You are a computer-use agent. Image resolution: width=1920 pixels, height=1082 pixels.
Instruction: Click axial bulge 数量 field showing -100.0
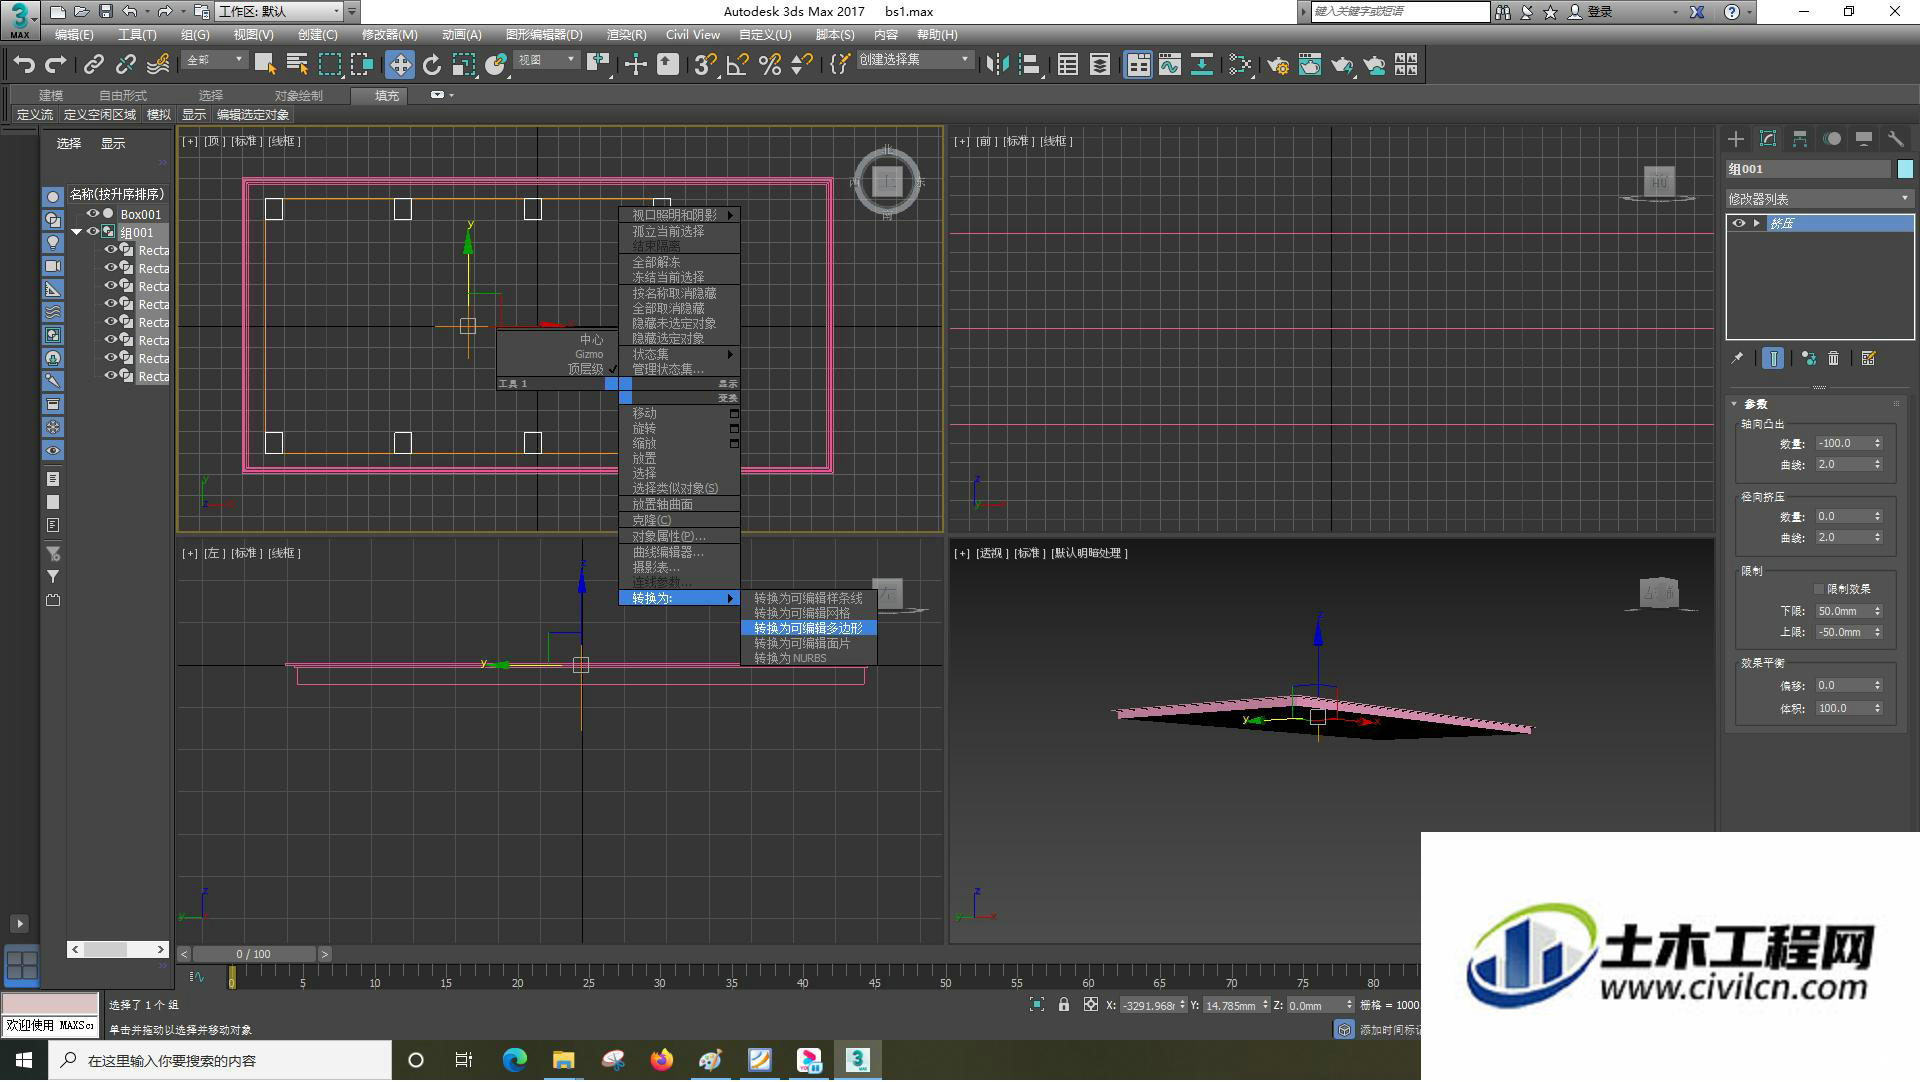pyautogui.click(x=1843, y=443)
